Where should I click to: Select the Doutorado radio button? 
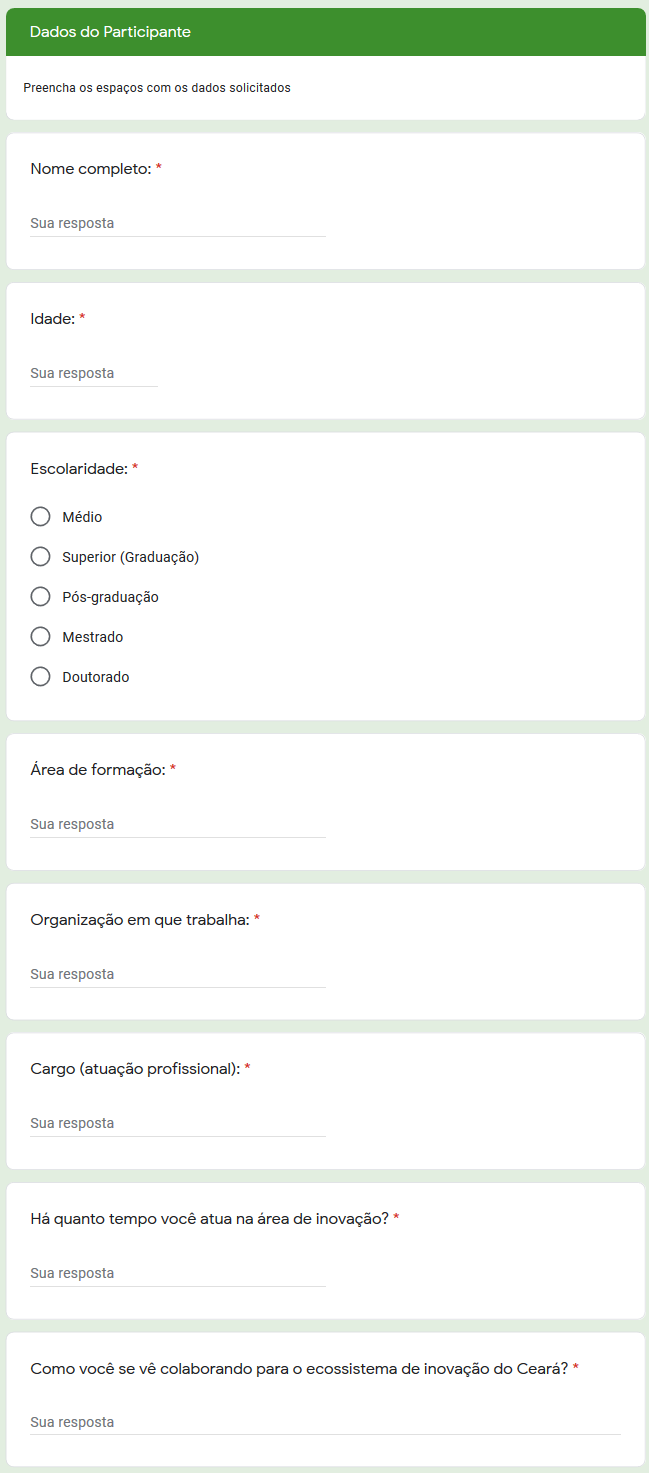(x=40, y=677)
